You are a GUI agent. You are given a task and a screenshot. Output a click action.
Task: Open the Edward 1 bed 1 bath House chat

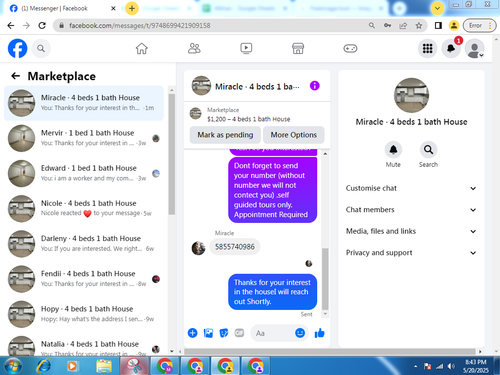[84, 173]
